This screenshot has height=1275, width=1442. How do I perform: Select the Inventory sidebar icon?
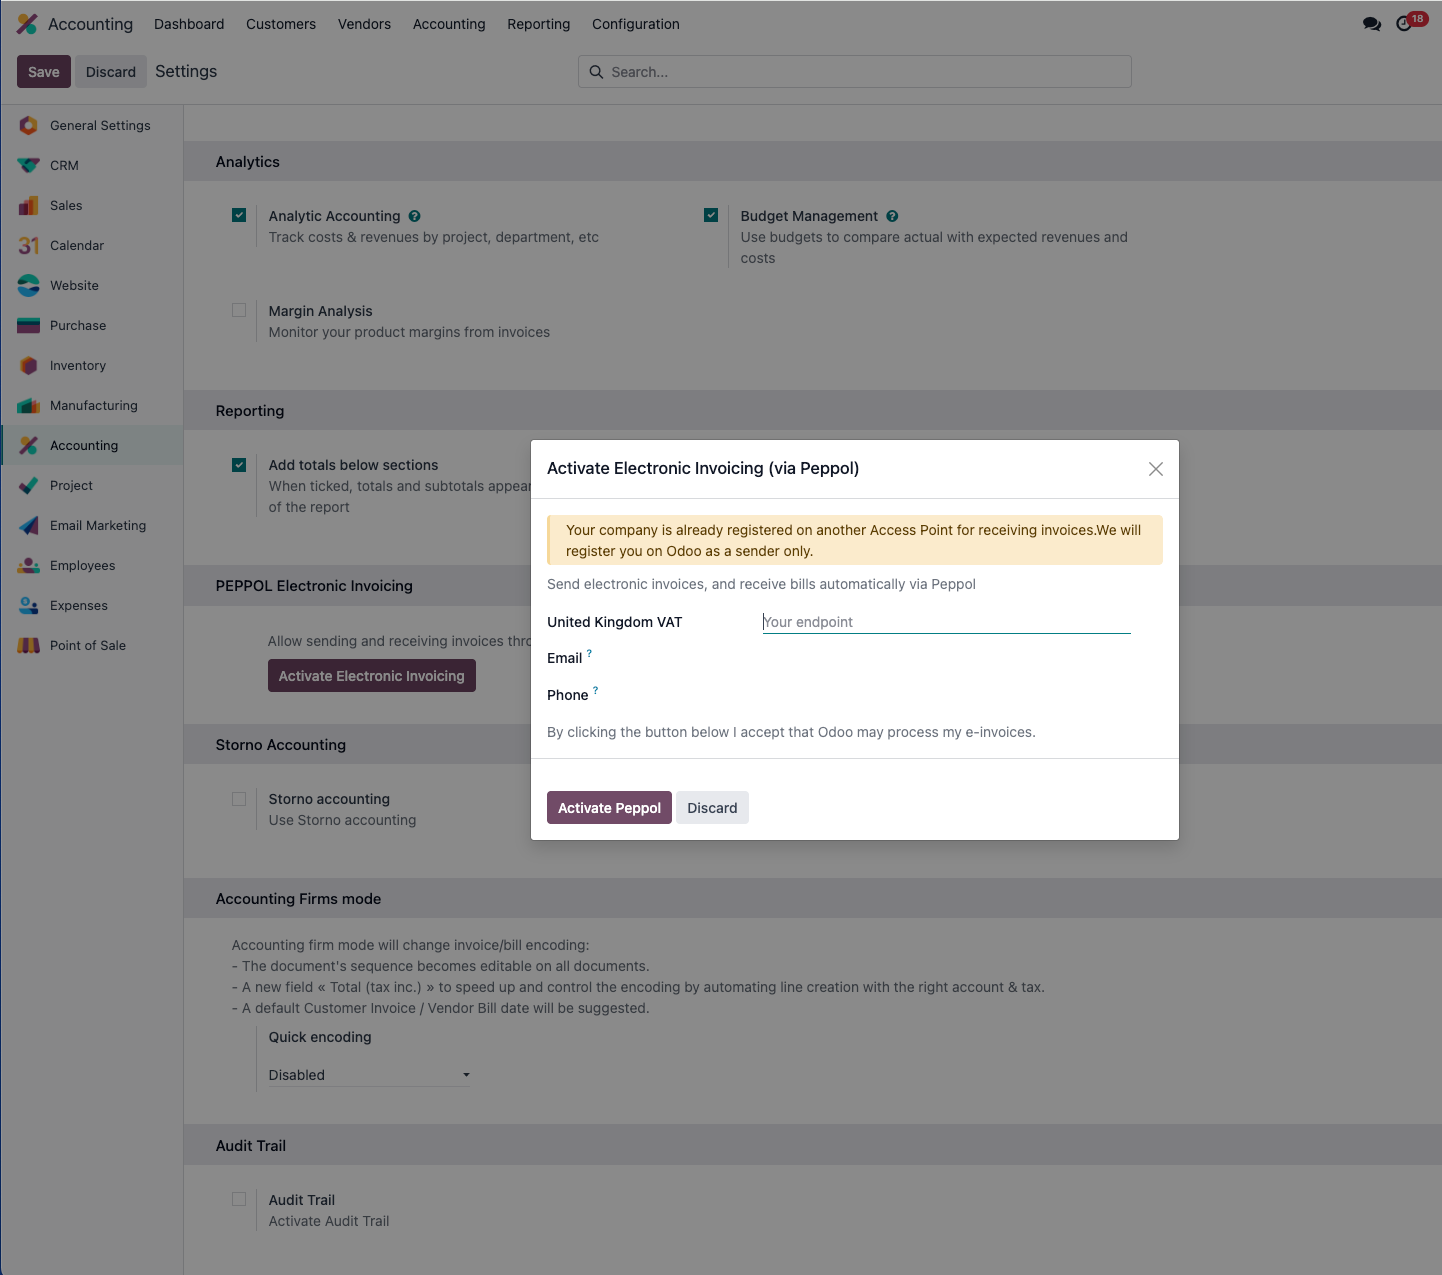point(28,365)
